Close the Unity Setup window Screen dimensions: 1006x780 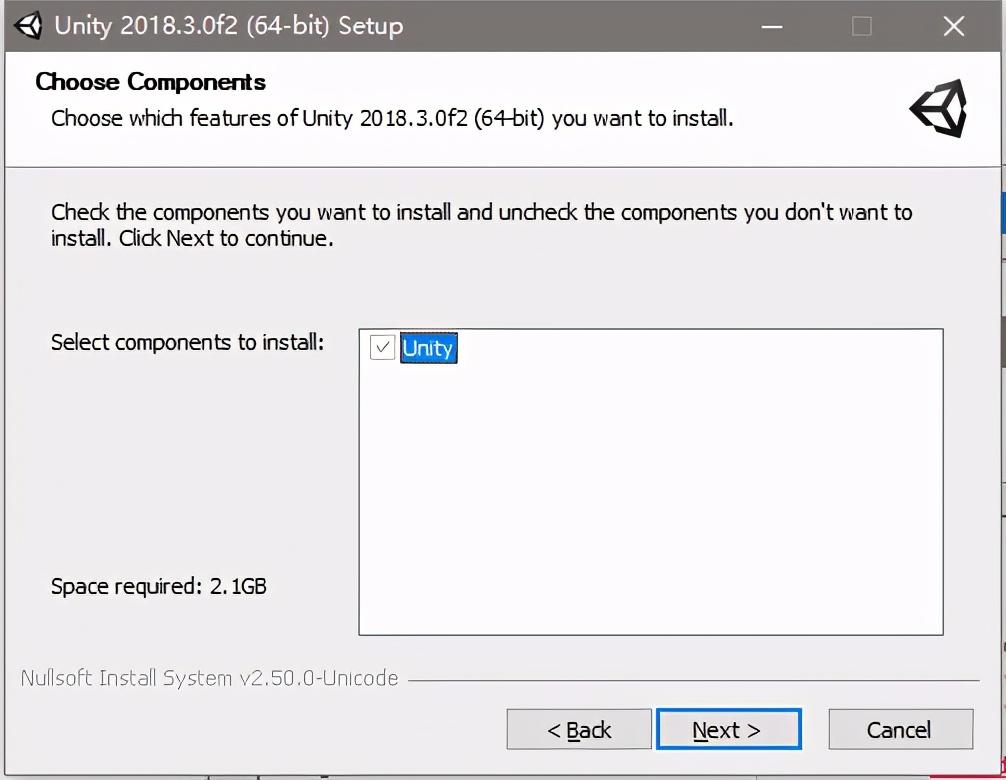tap(954, 26)
